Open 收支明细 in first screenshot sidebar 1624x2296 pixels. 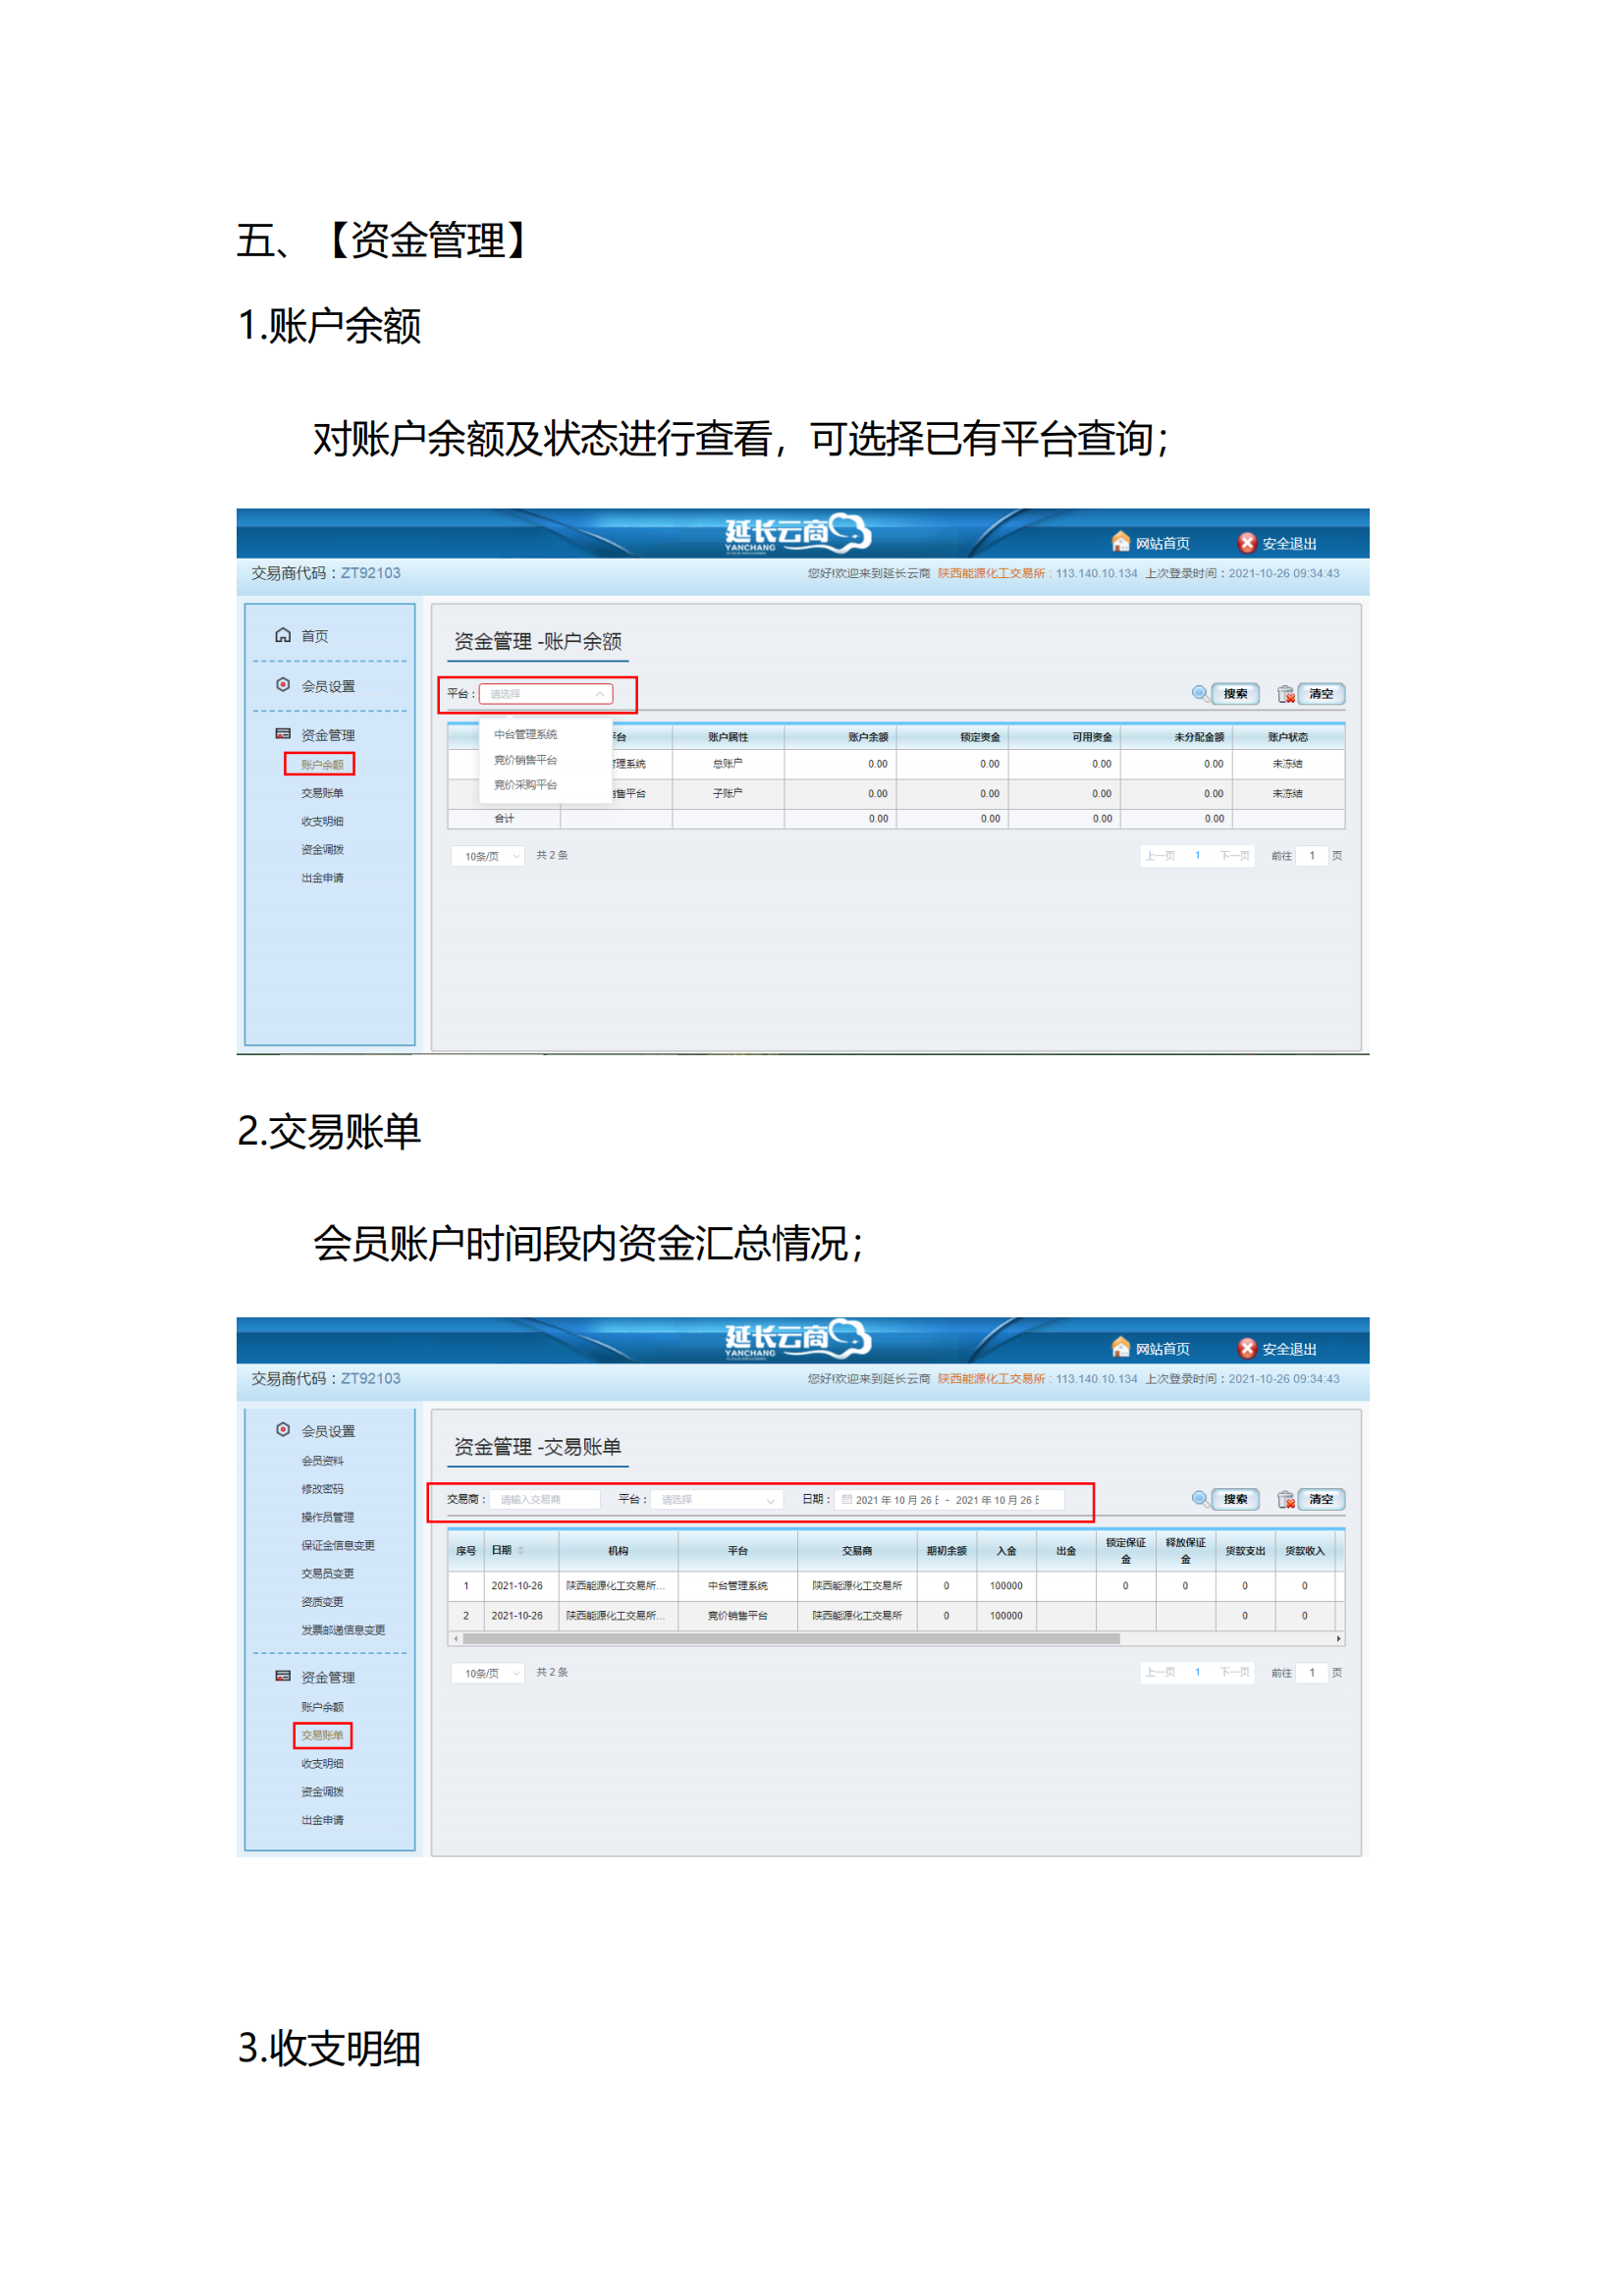point(322,821)
